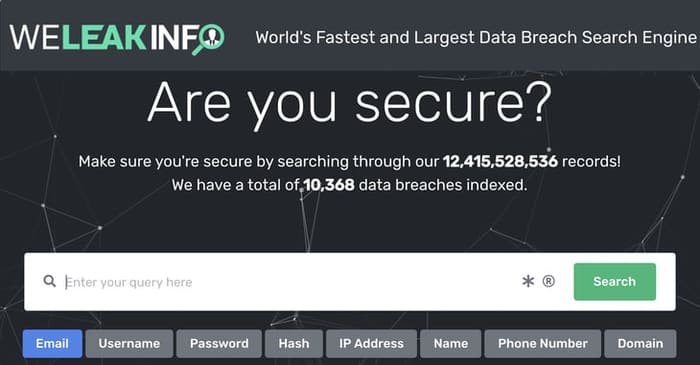This screenshot has height=365, width=700.
Task: Select the IP Address search type
Action: (371, 344)
